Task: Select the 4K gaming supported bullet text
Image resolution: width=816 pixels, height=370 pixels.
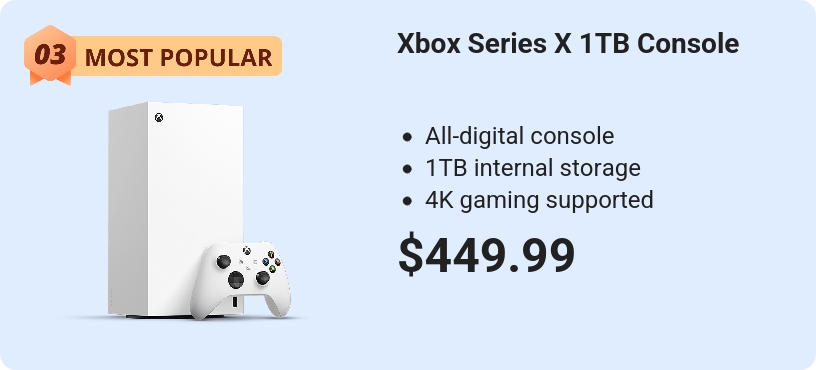Action: pyautogui.click(x=539, y=200)
